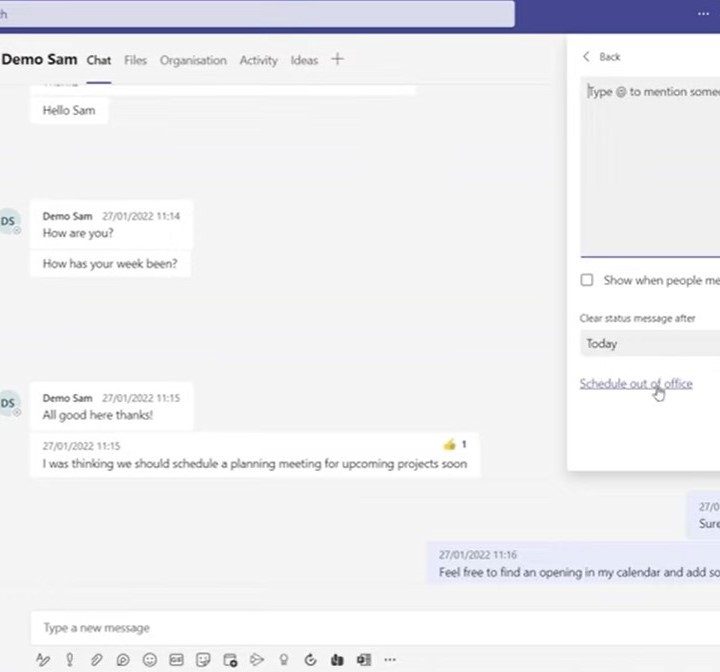Open more messaging extensions ellipsis

coord(390,660)
